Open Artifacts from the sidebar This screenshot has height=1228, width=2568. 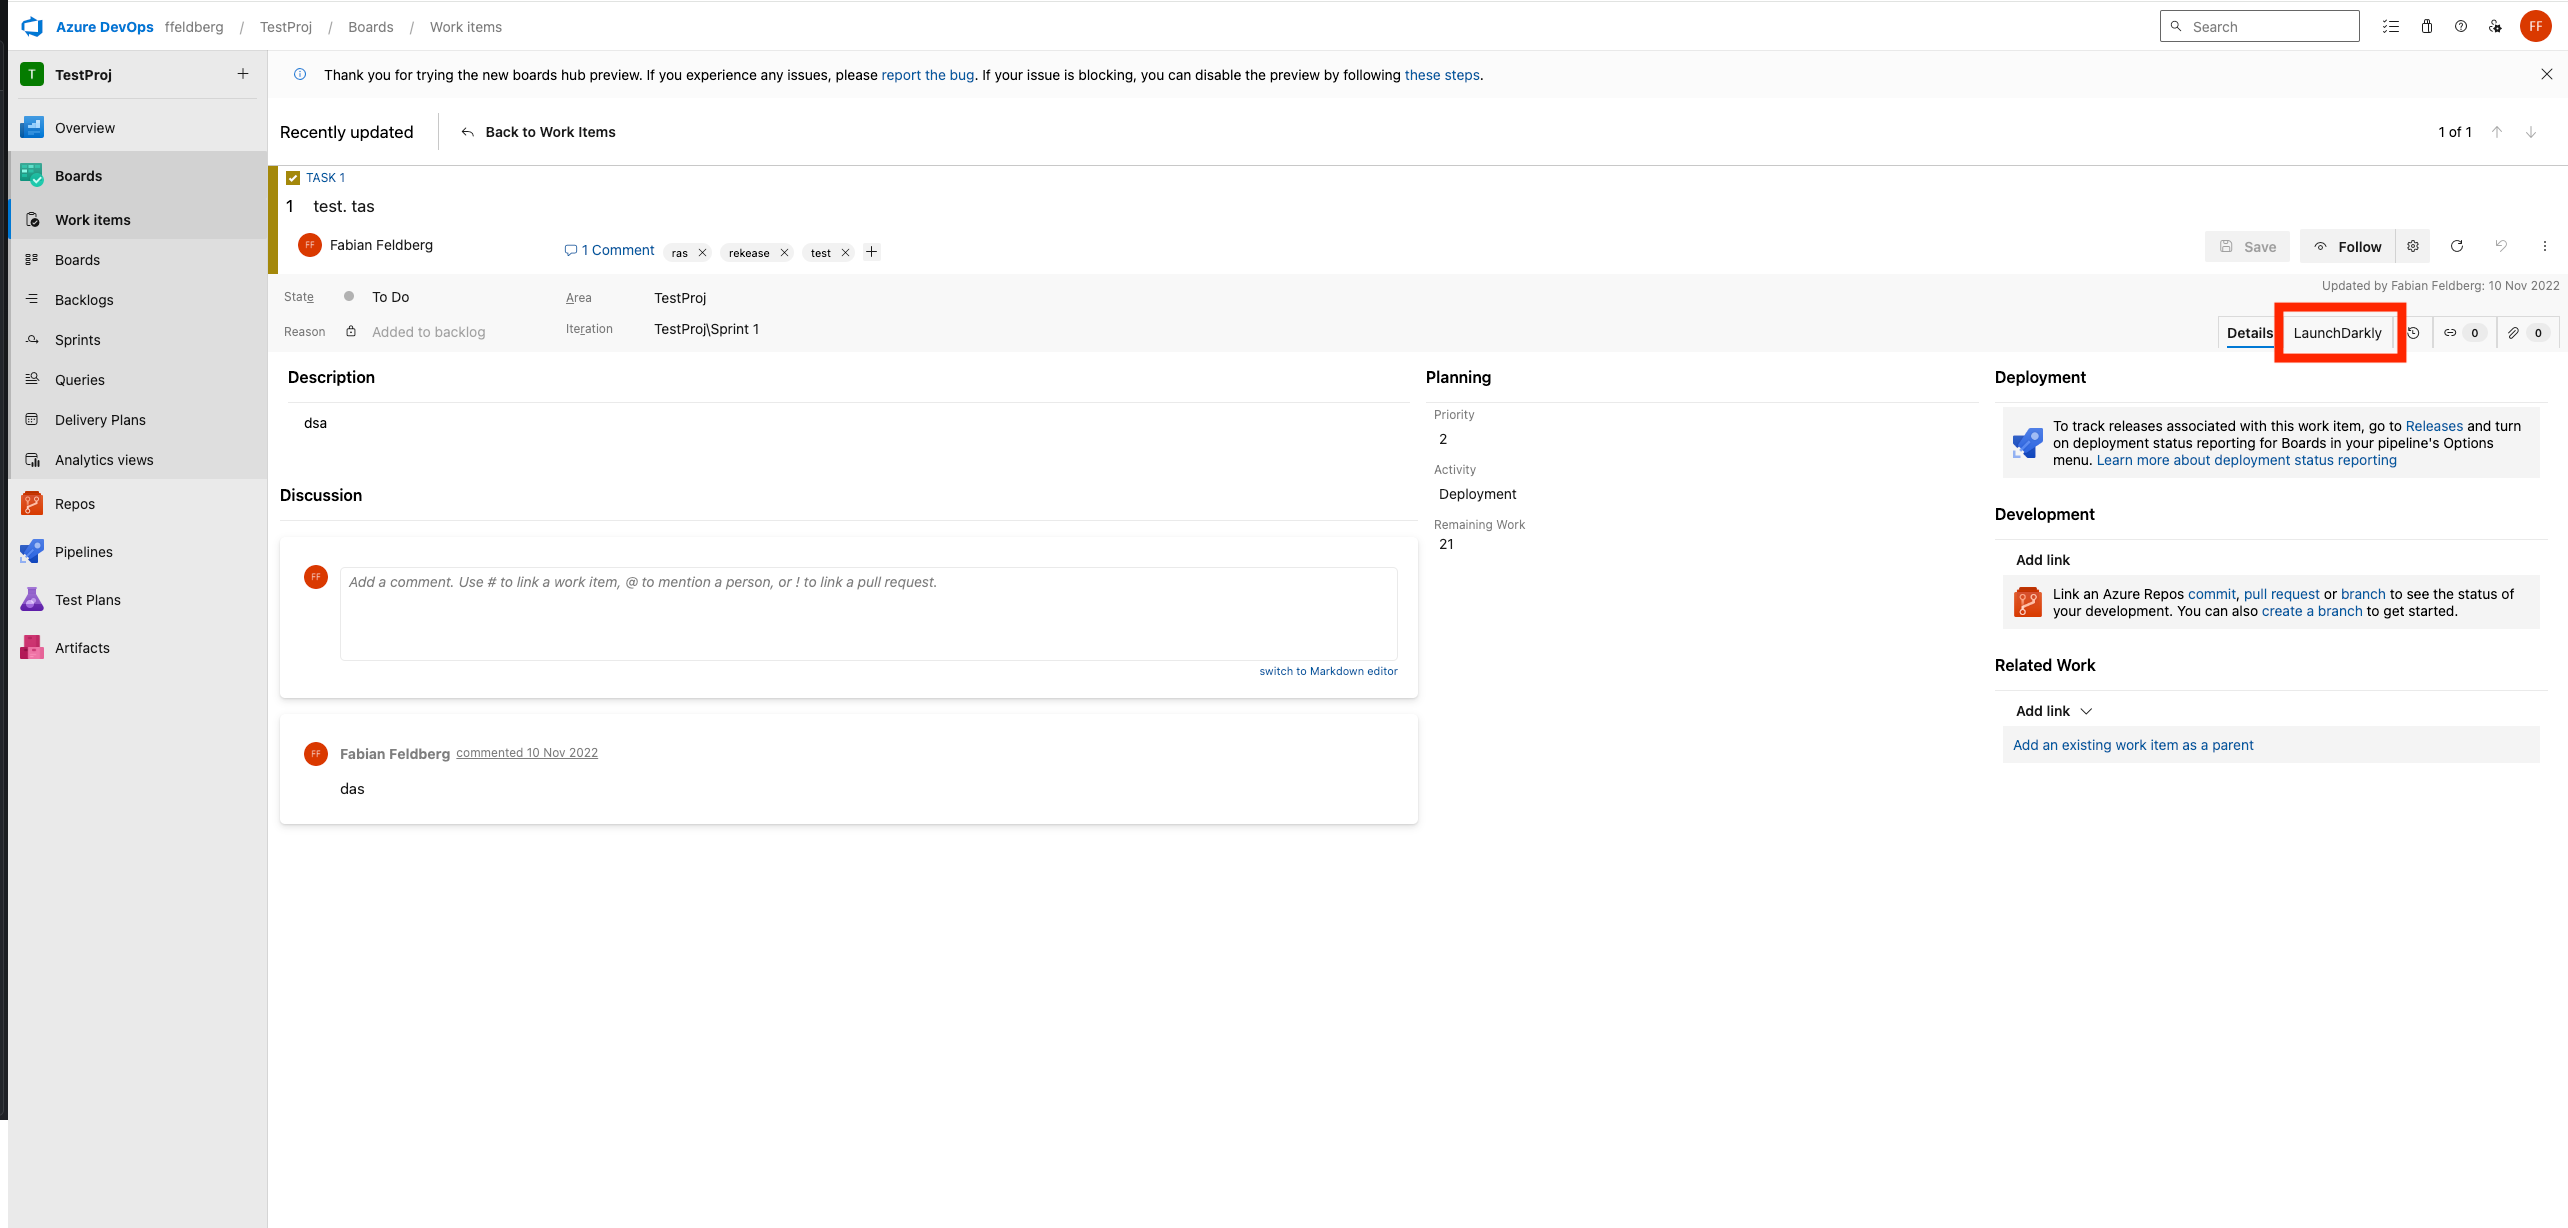point(31,647)
